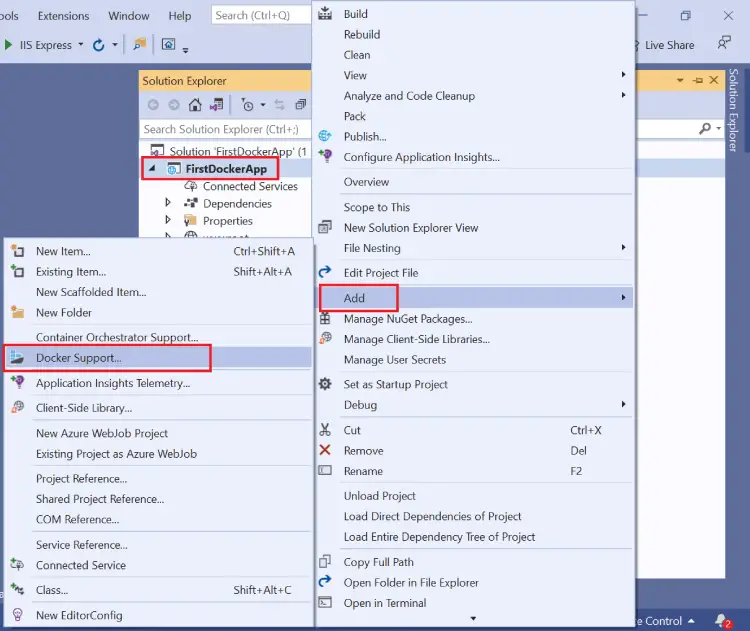Select Unload Project
750x631 pixels.
379,496
